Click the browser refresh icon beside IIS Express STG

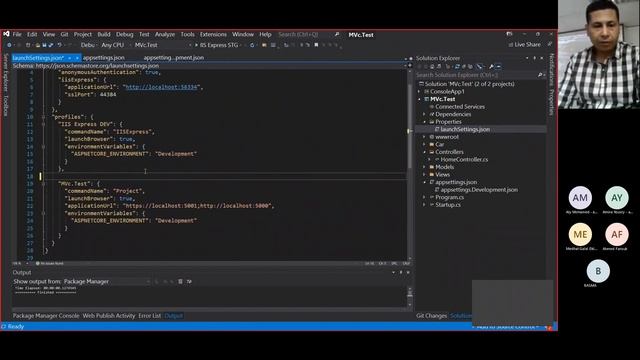pos(252,45)
